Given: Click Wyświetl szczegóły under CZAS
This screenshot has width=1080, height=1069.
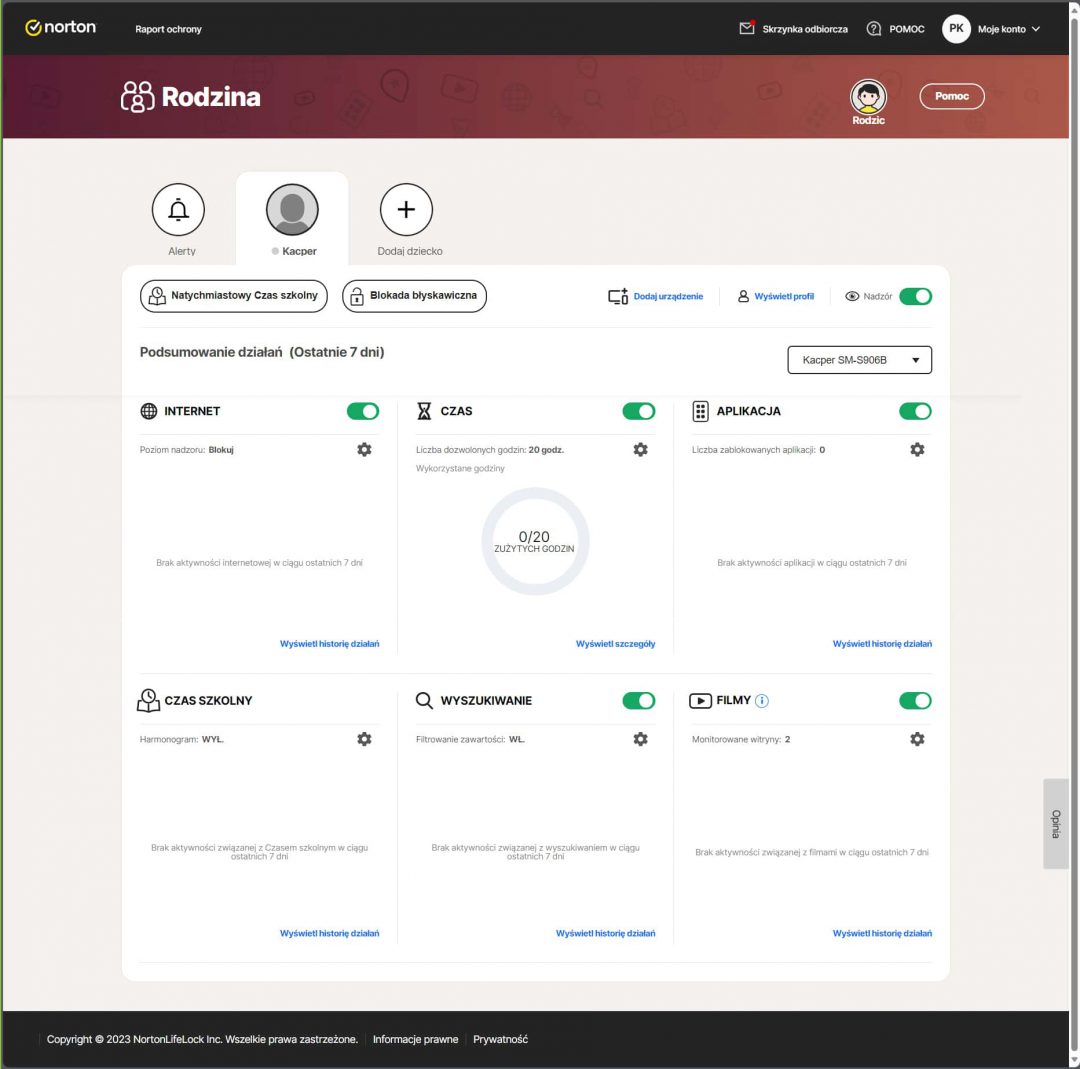Looking at the screenshot, I should coord(615,643).
